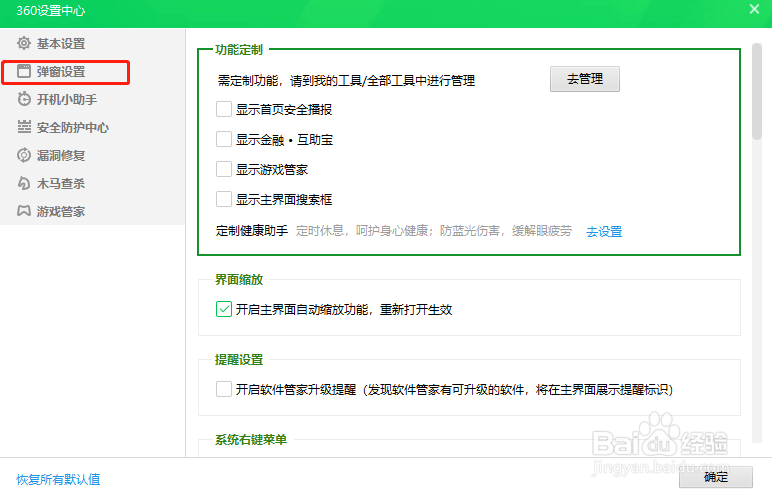Enable 显示金融·互助宝 checkbox
772x494 pixels.
click(224, 139)
